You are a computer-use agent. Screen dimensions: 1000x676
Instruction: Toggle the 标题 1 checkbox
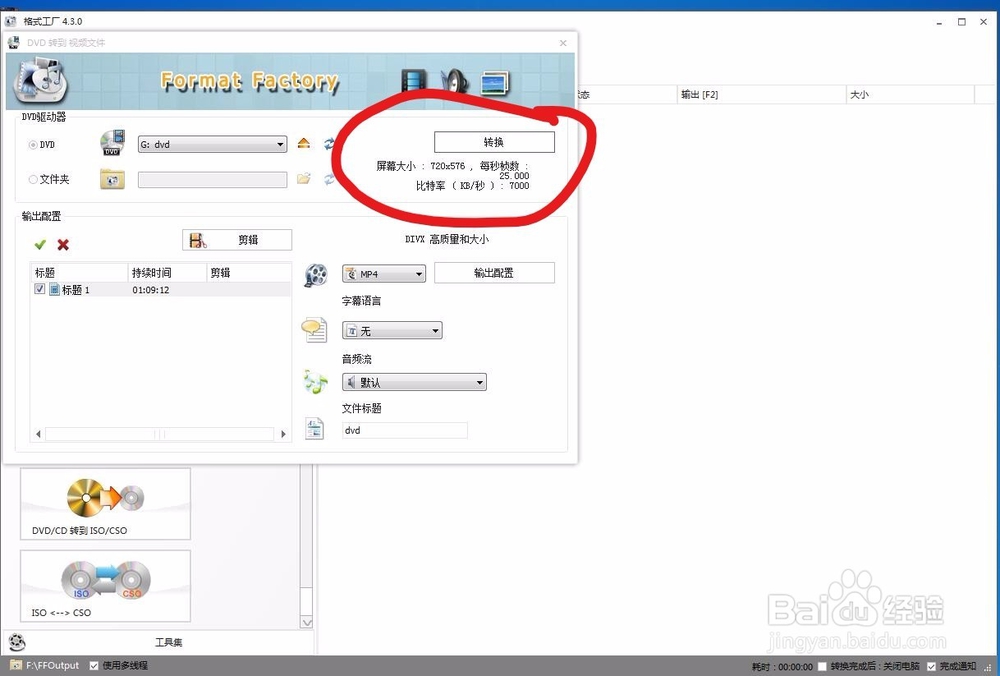pos(40,289)
